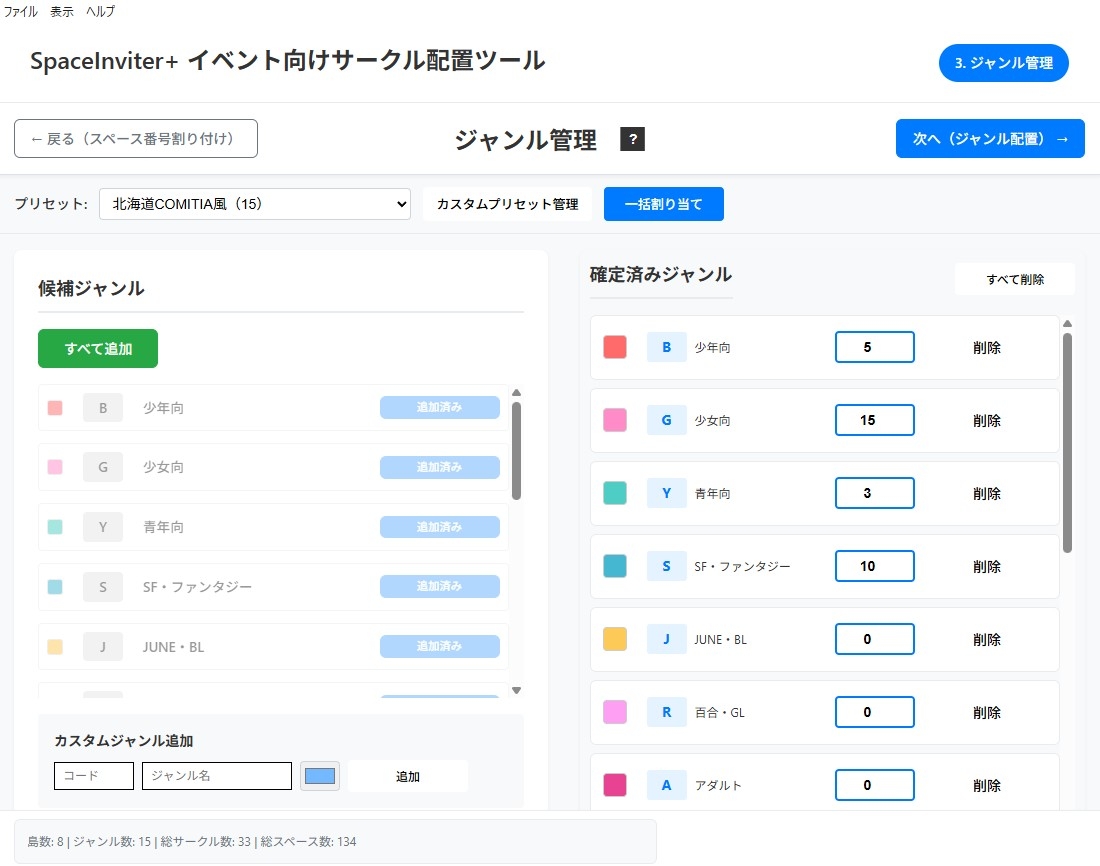Go to 次へ（ジャンル配置）
The height and width of the screenshot is (866, 1100).
pos(990,139)
